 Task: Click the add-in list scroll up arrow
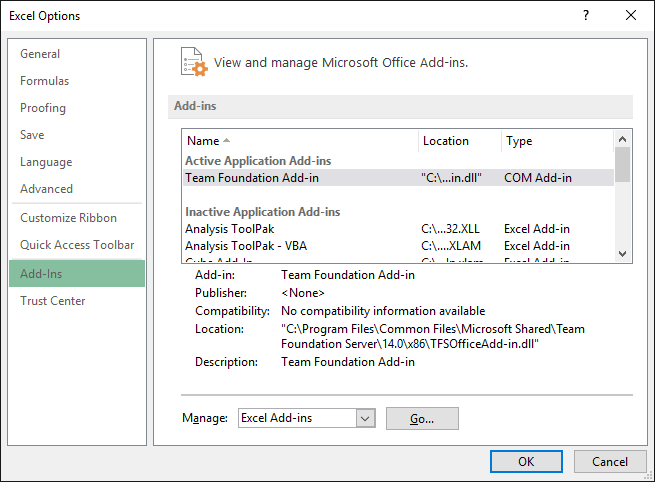coord(622,139)
